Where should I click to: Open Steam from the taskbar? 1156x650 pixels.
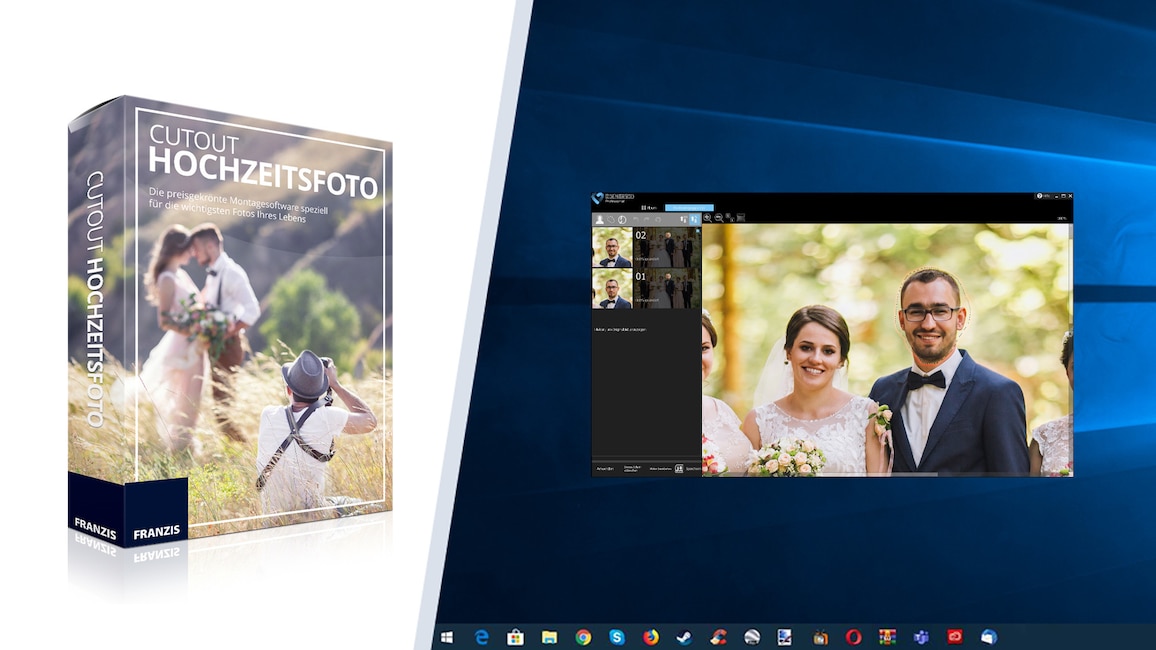684,637
